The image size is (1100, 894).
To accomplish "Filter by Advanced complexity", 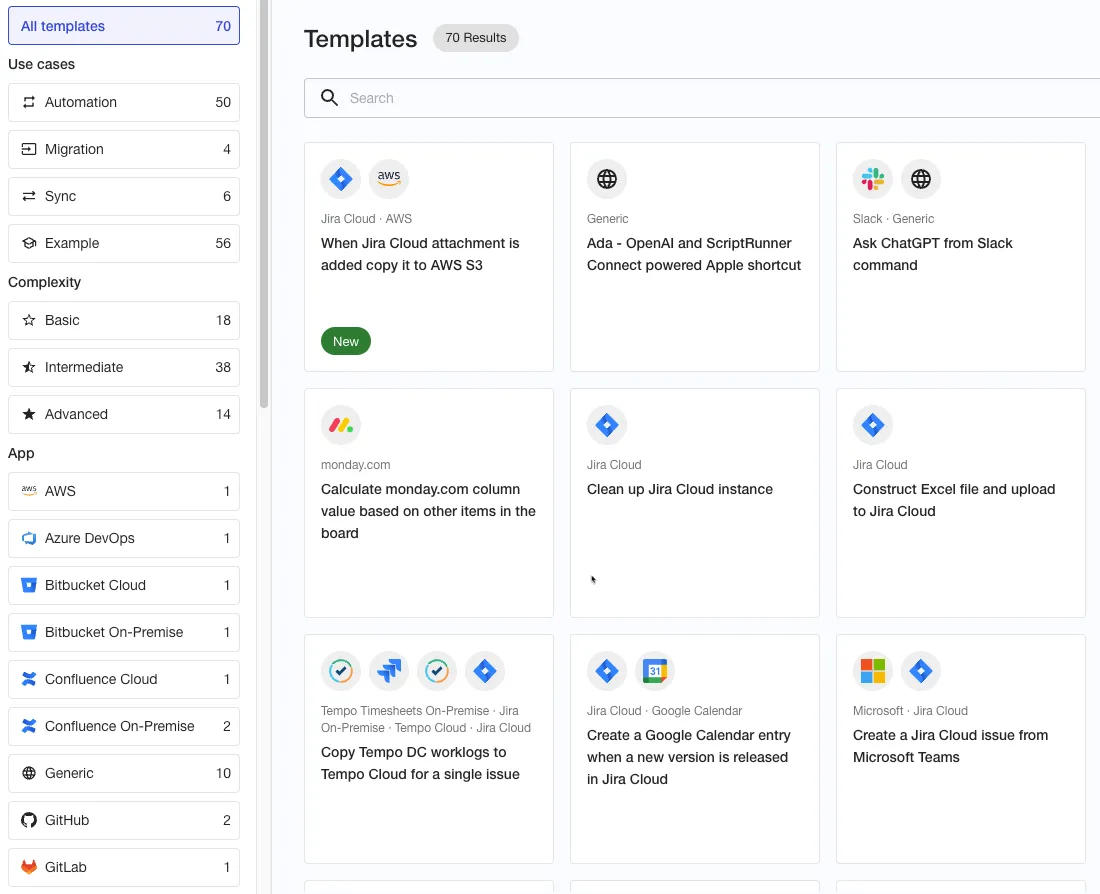I will click(124, 415).
